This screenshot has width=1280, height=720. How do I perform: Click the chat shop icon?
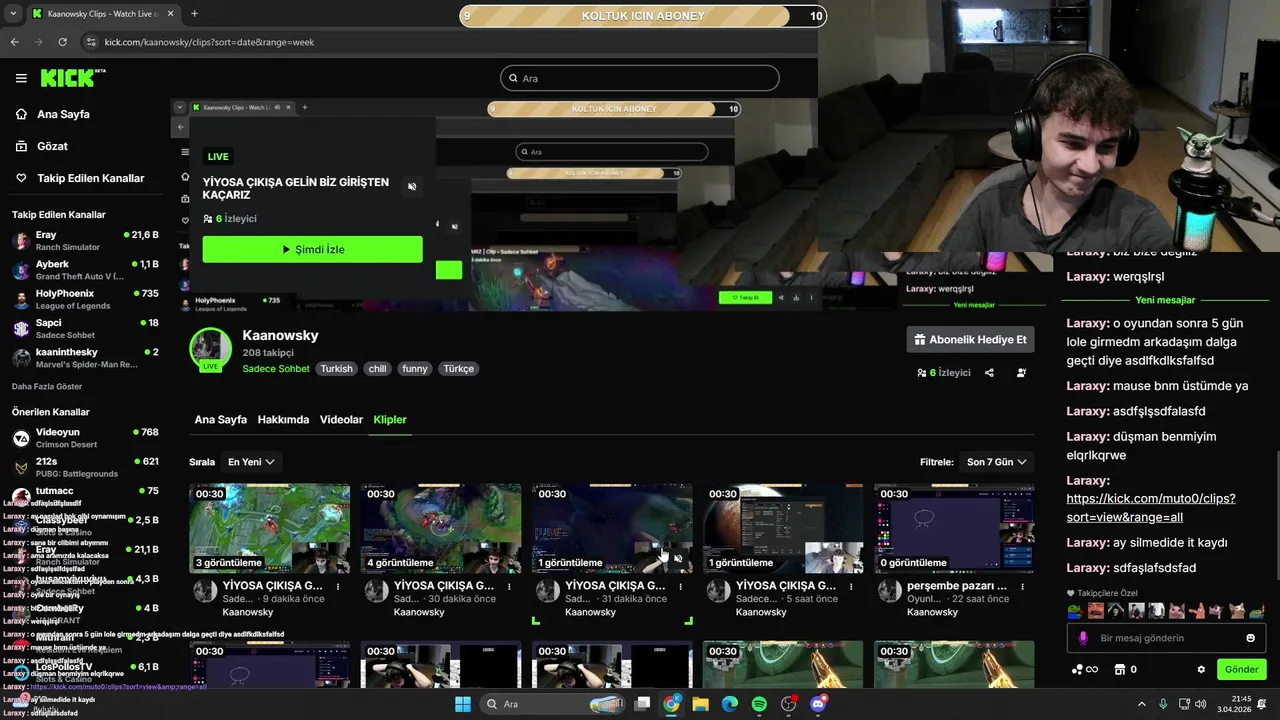tap(1120, 670)
